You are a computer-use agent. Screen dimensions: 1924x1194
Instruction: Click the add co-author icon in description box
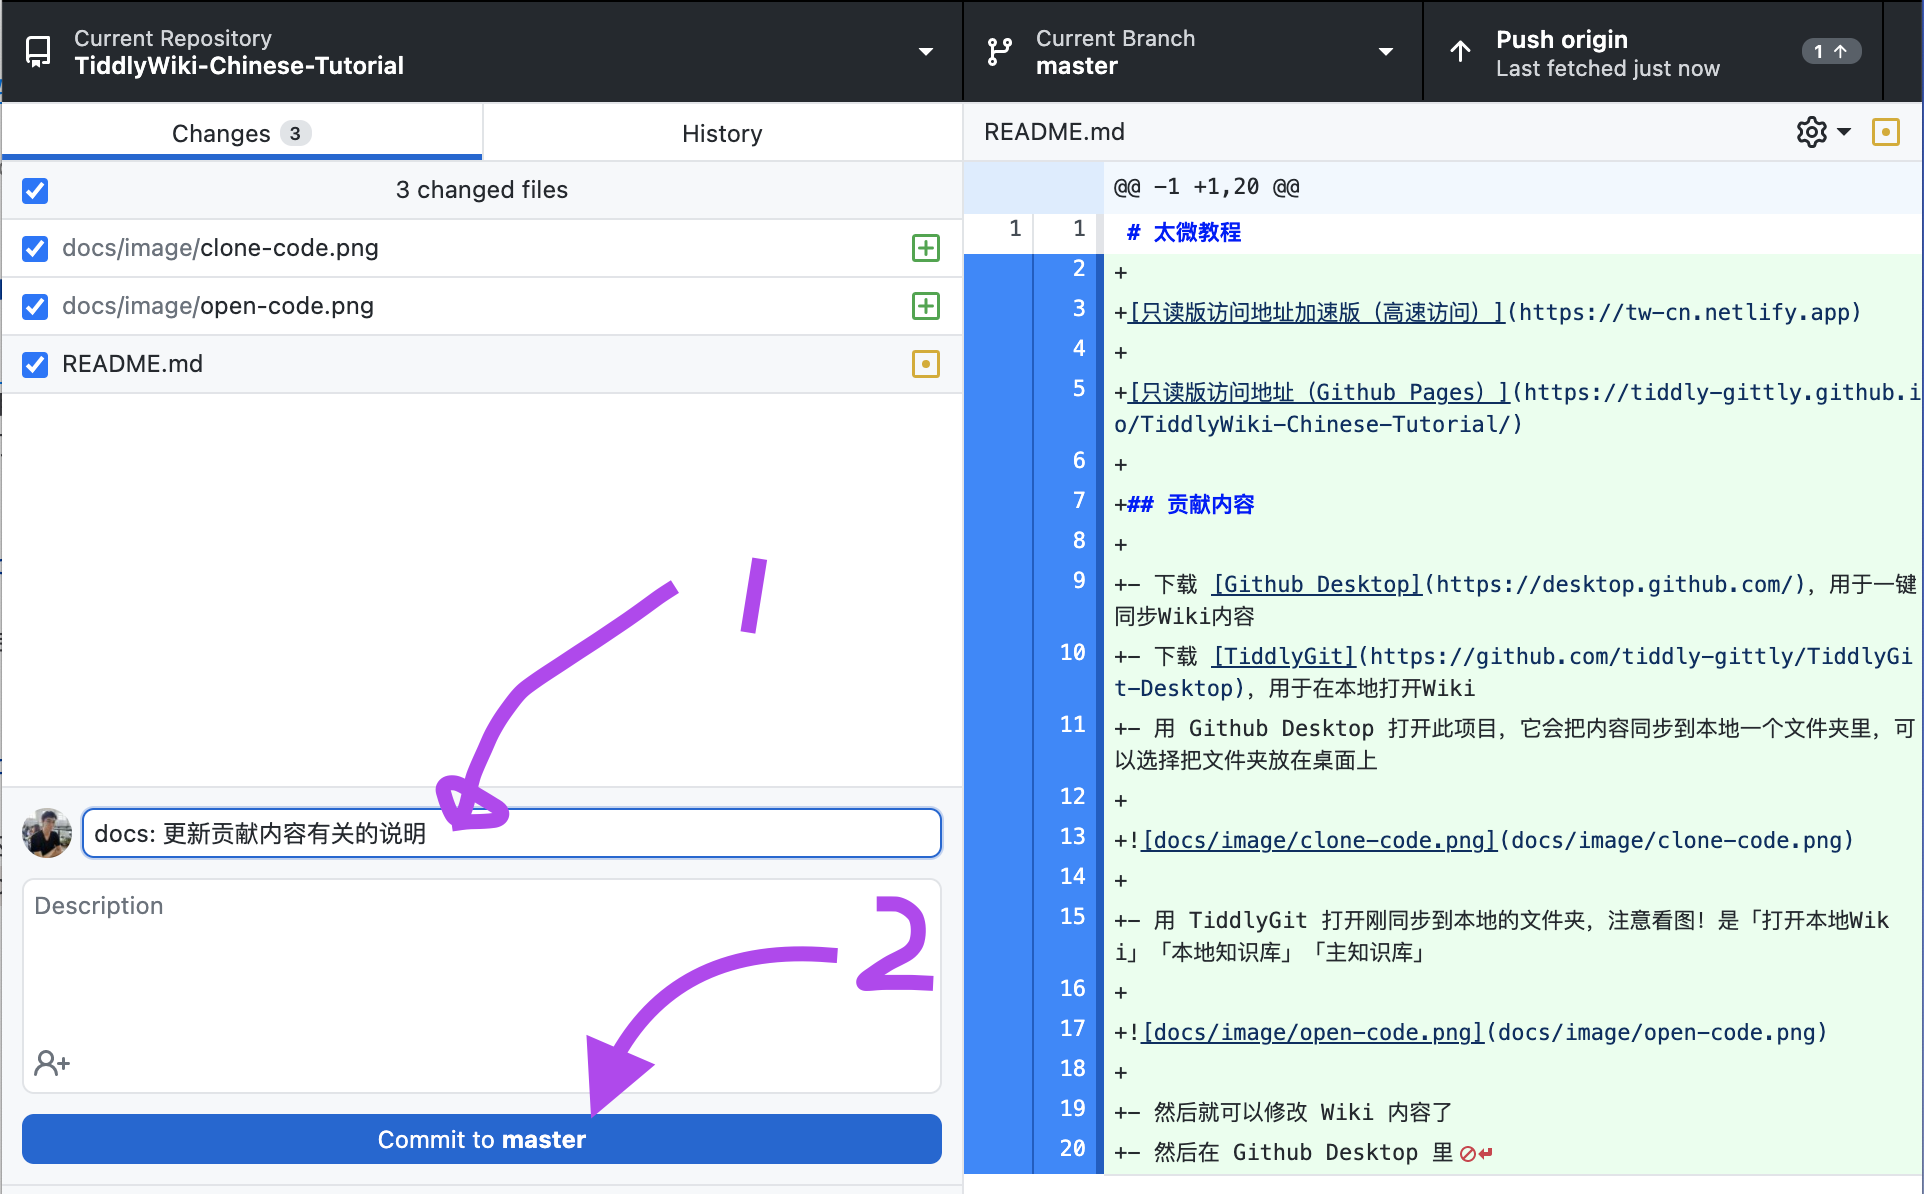pos(51,1063)
